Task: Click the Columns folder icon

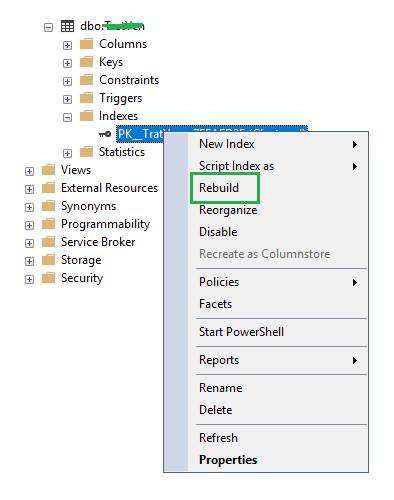Action: 87,44
